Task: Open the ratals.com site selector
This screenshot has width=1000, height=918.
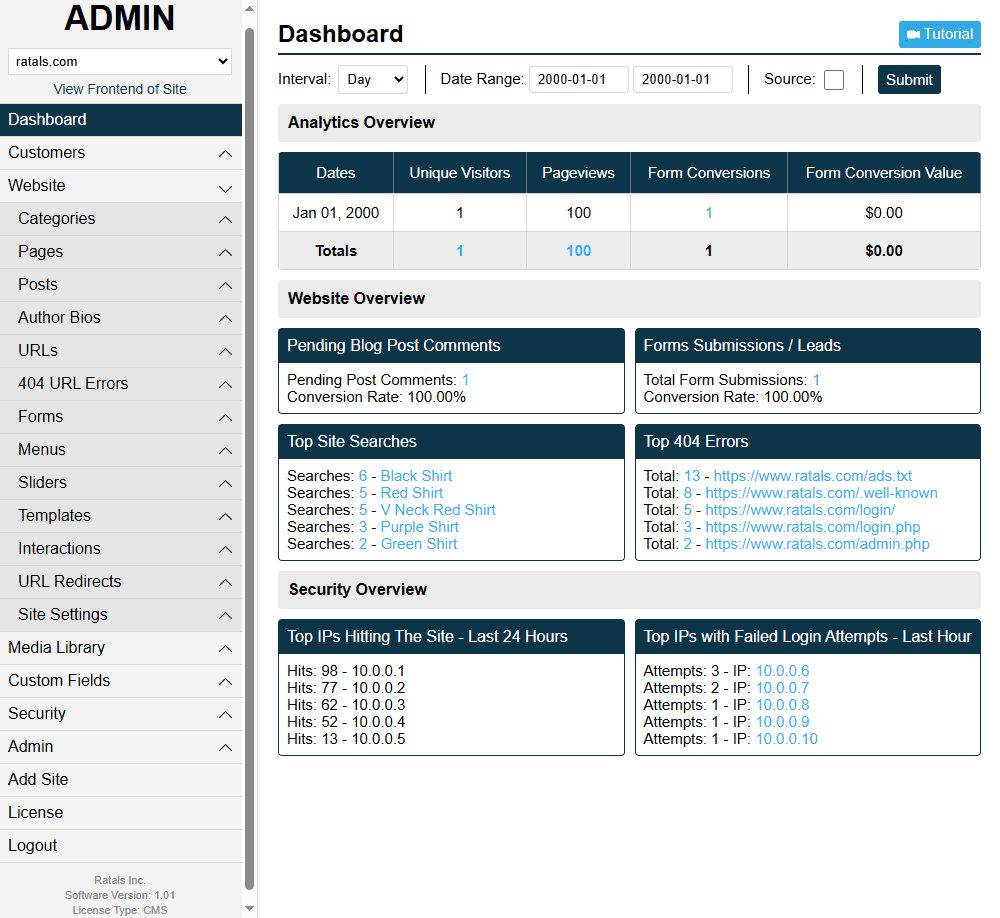Action: [120, 61]
